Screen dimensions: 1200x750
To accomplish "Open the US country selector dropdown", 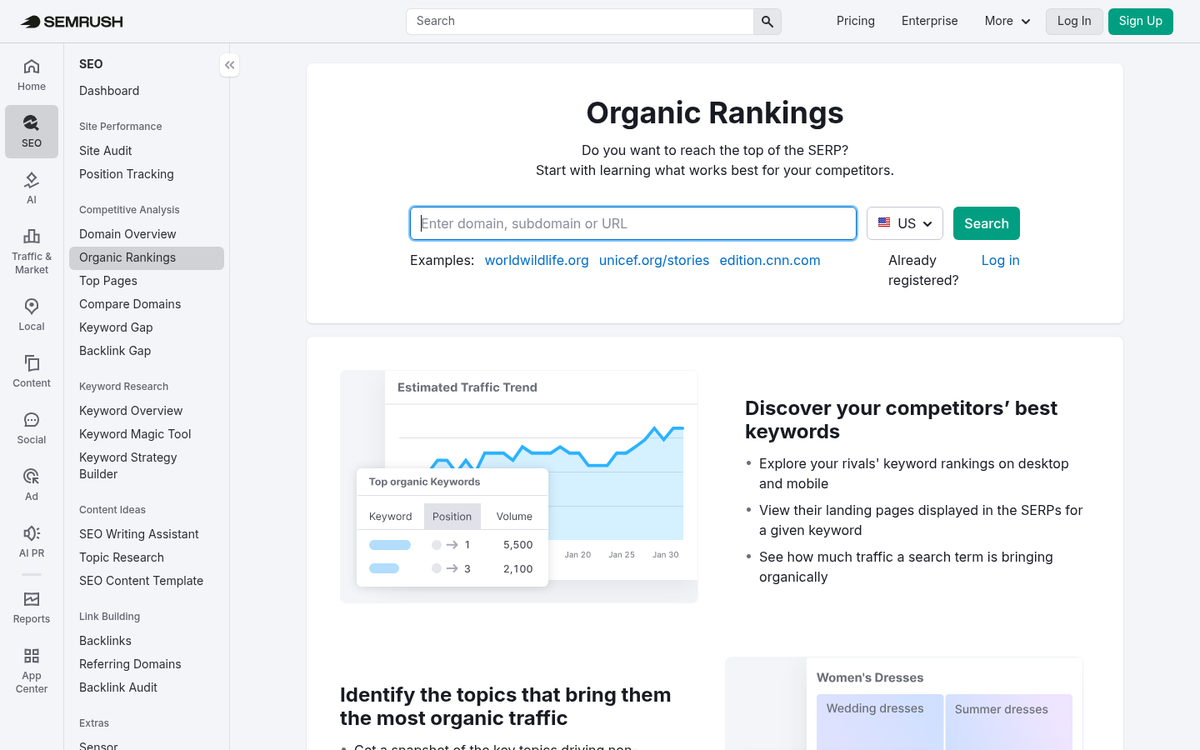I will (x=904, y=223).
